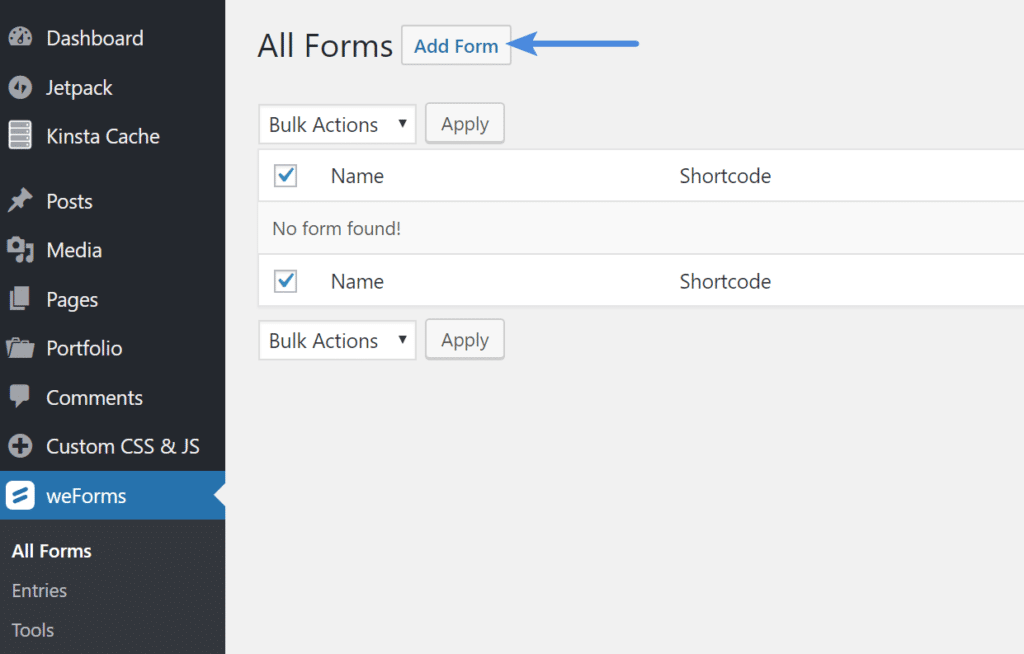Select the Posts pin icon
The height and width of the screenshot is (654, 1024).
click(22, 201)
